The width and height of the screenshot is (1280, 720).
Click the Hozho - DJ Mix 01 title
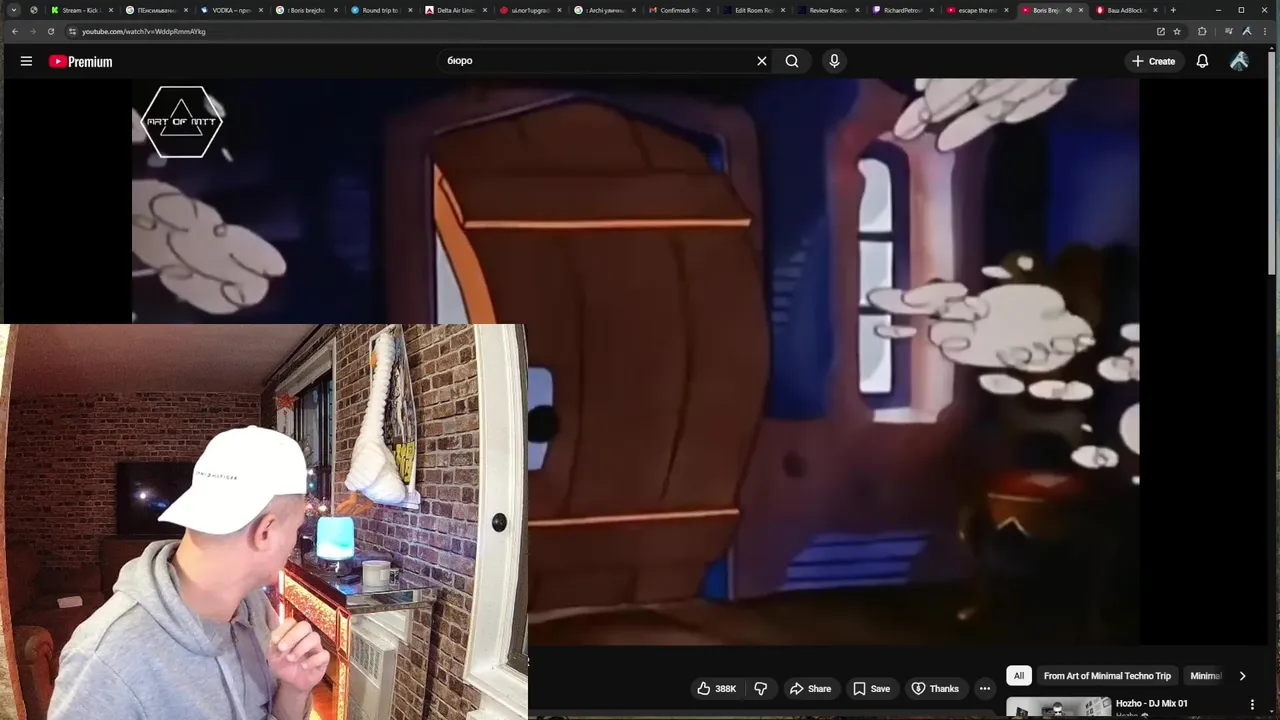[x=1151, y=704]
